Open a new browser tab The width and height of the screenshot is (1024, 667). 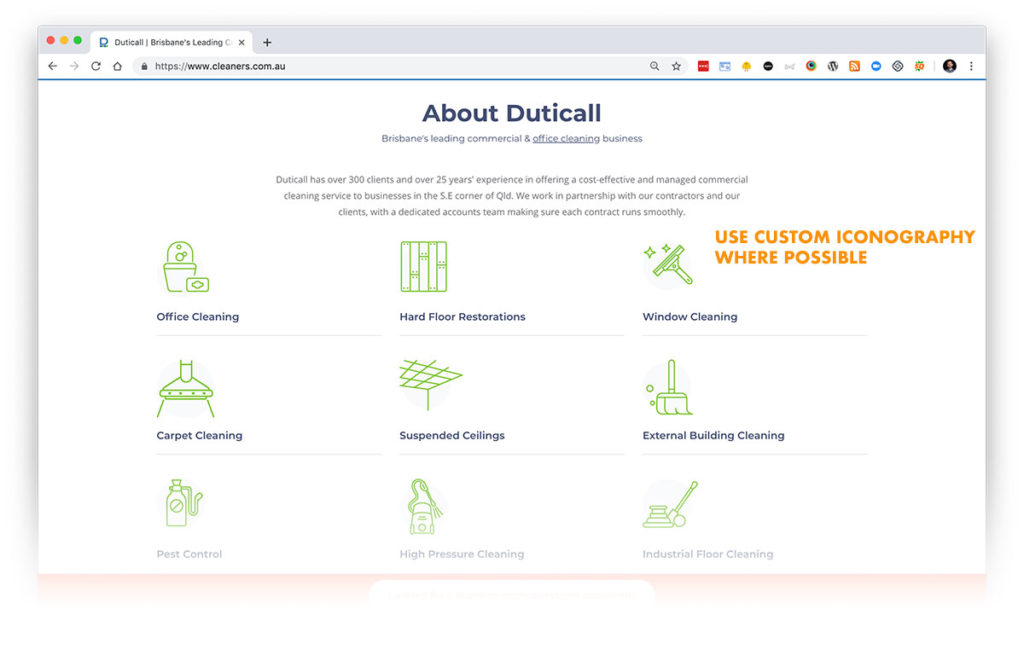267,42
